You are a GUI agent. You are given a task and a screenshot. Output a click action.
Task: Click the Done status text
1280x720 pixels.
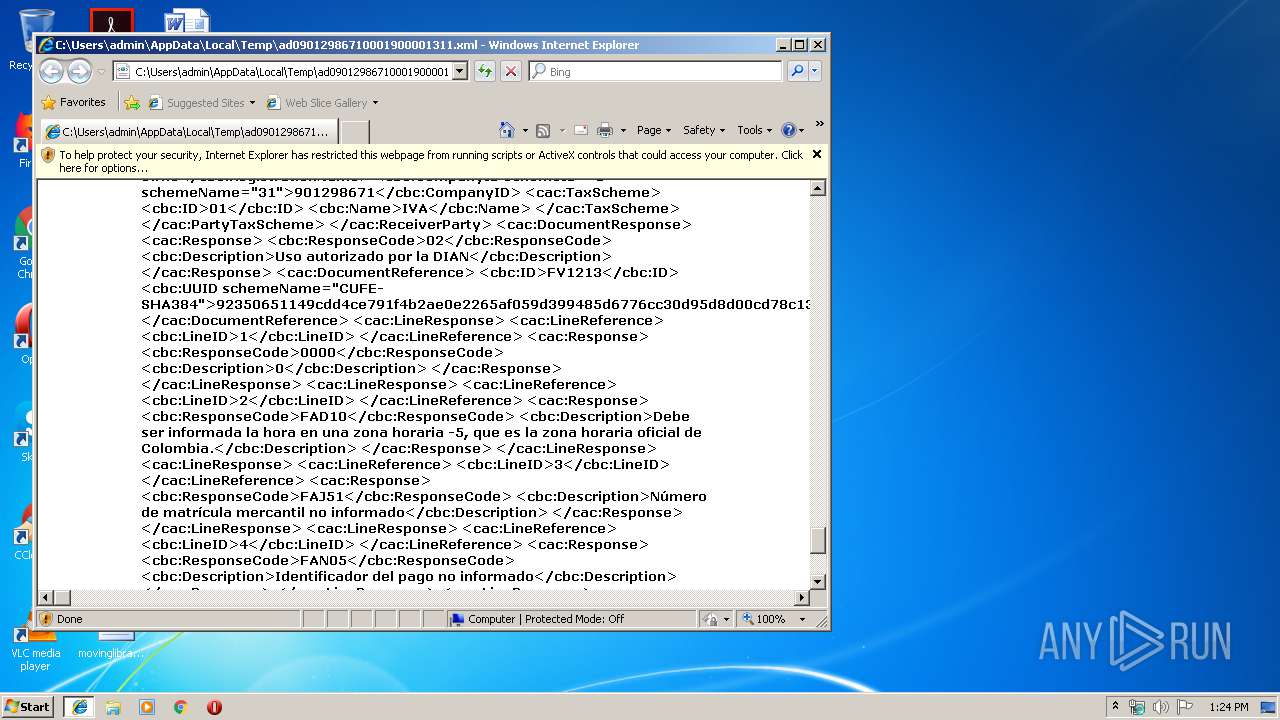click(70, 619)
